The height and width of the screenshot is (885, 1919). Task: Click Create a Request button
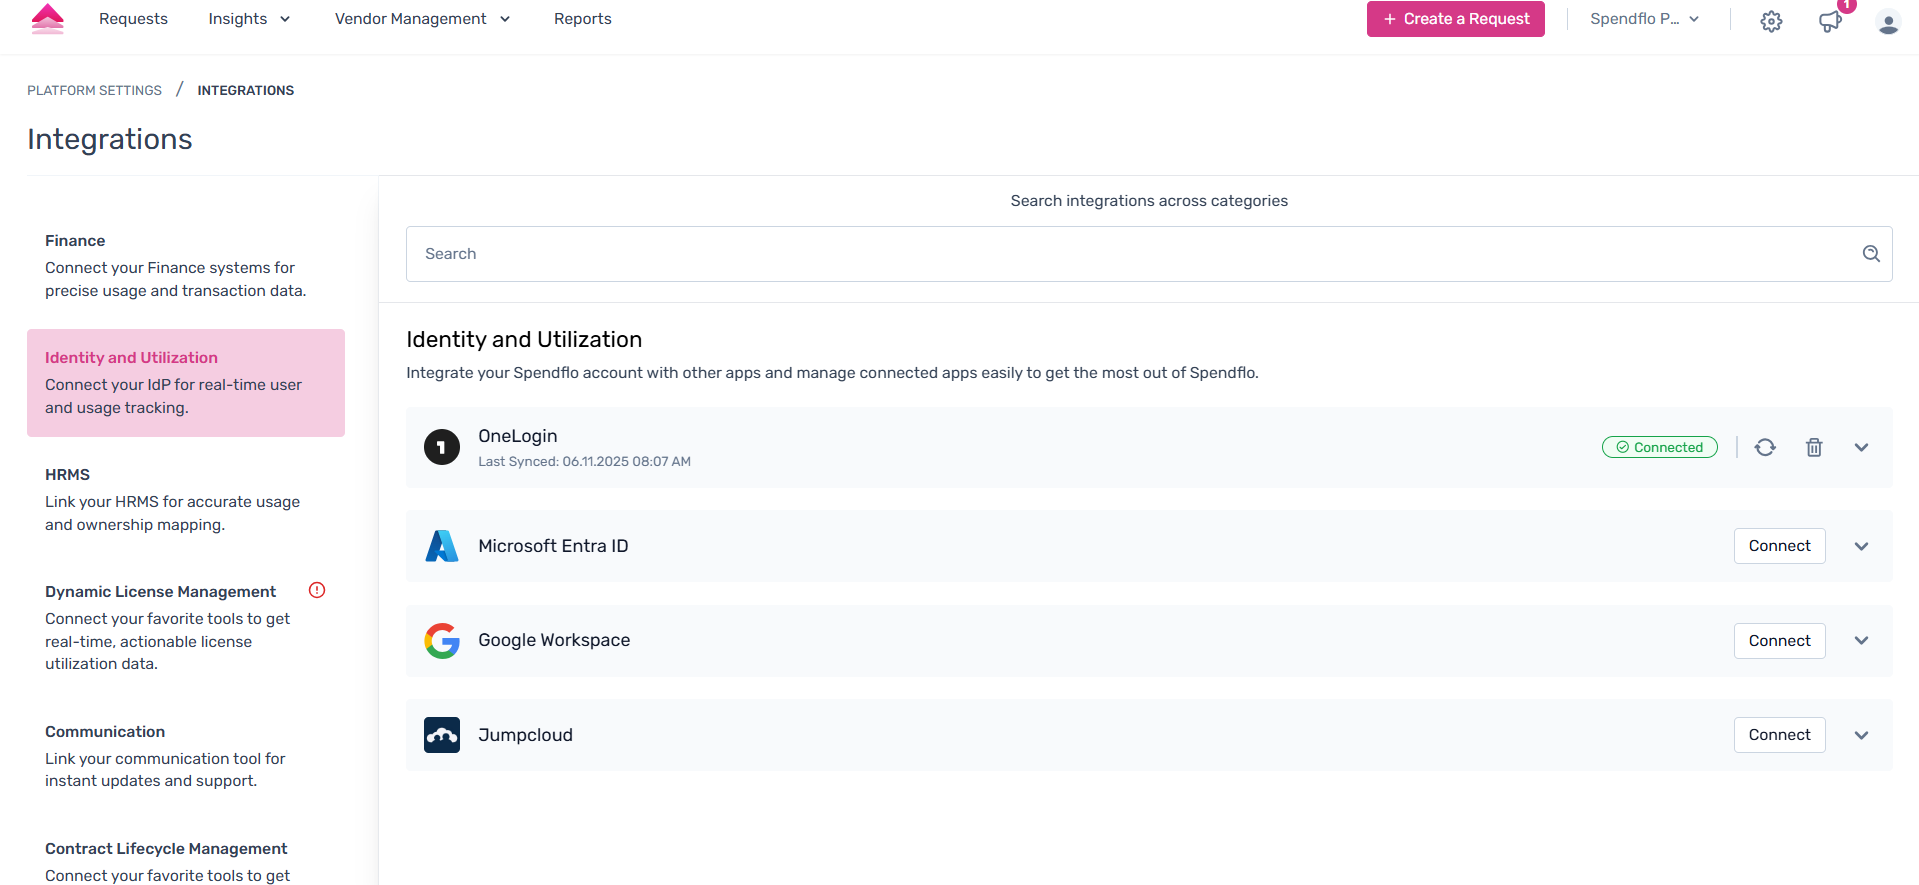point(1455,19)
